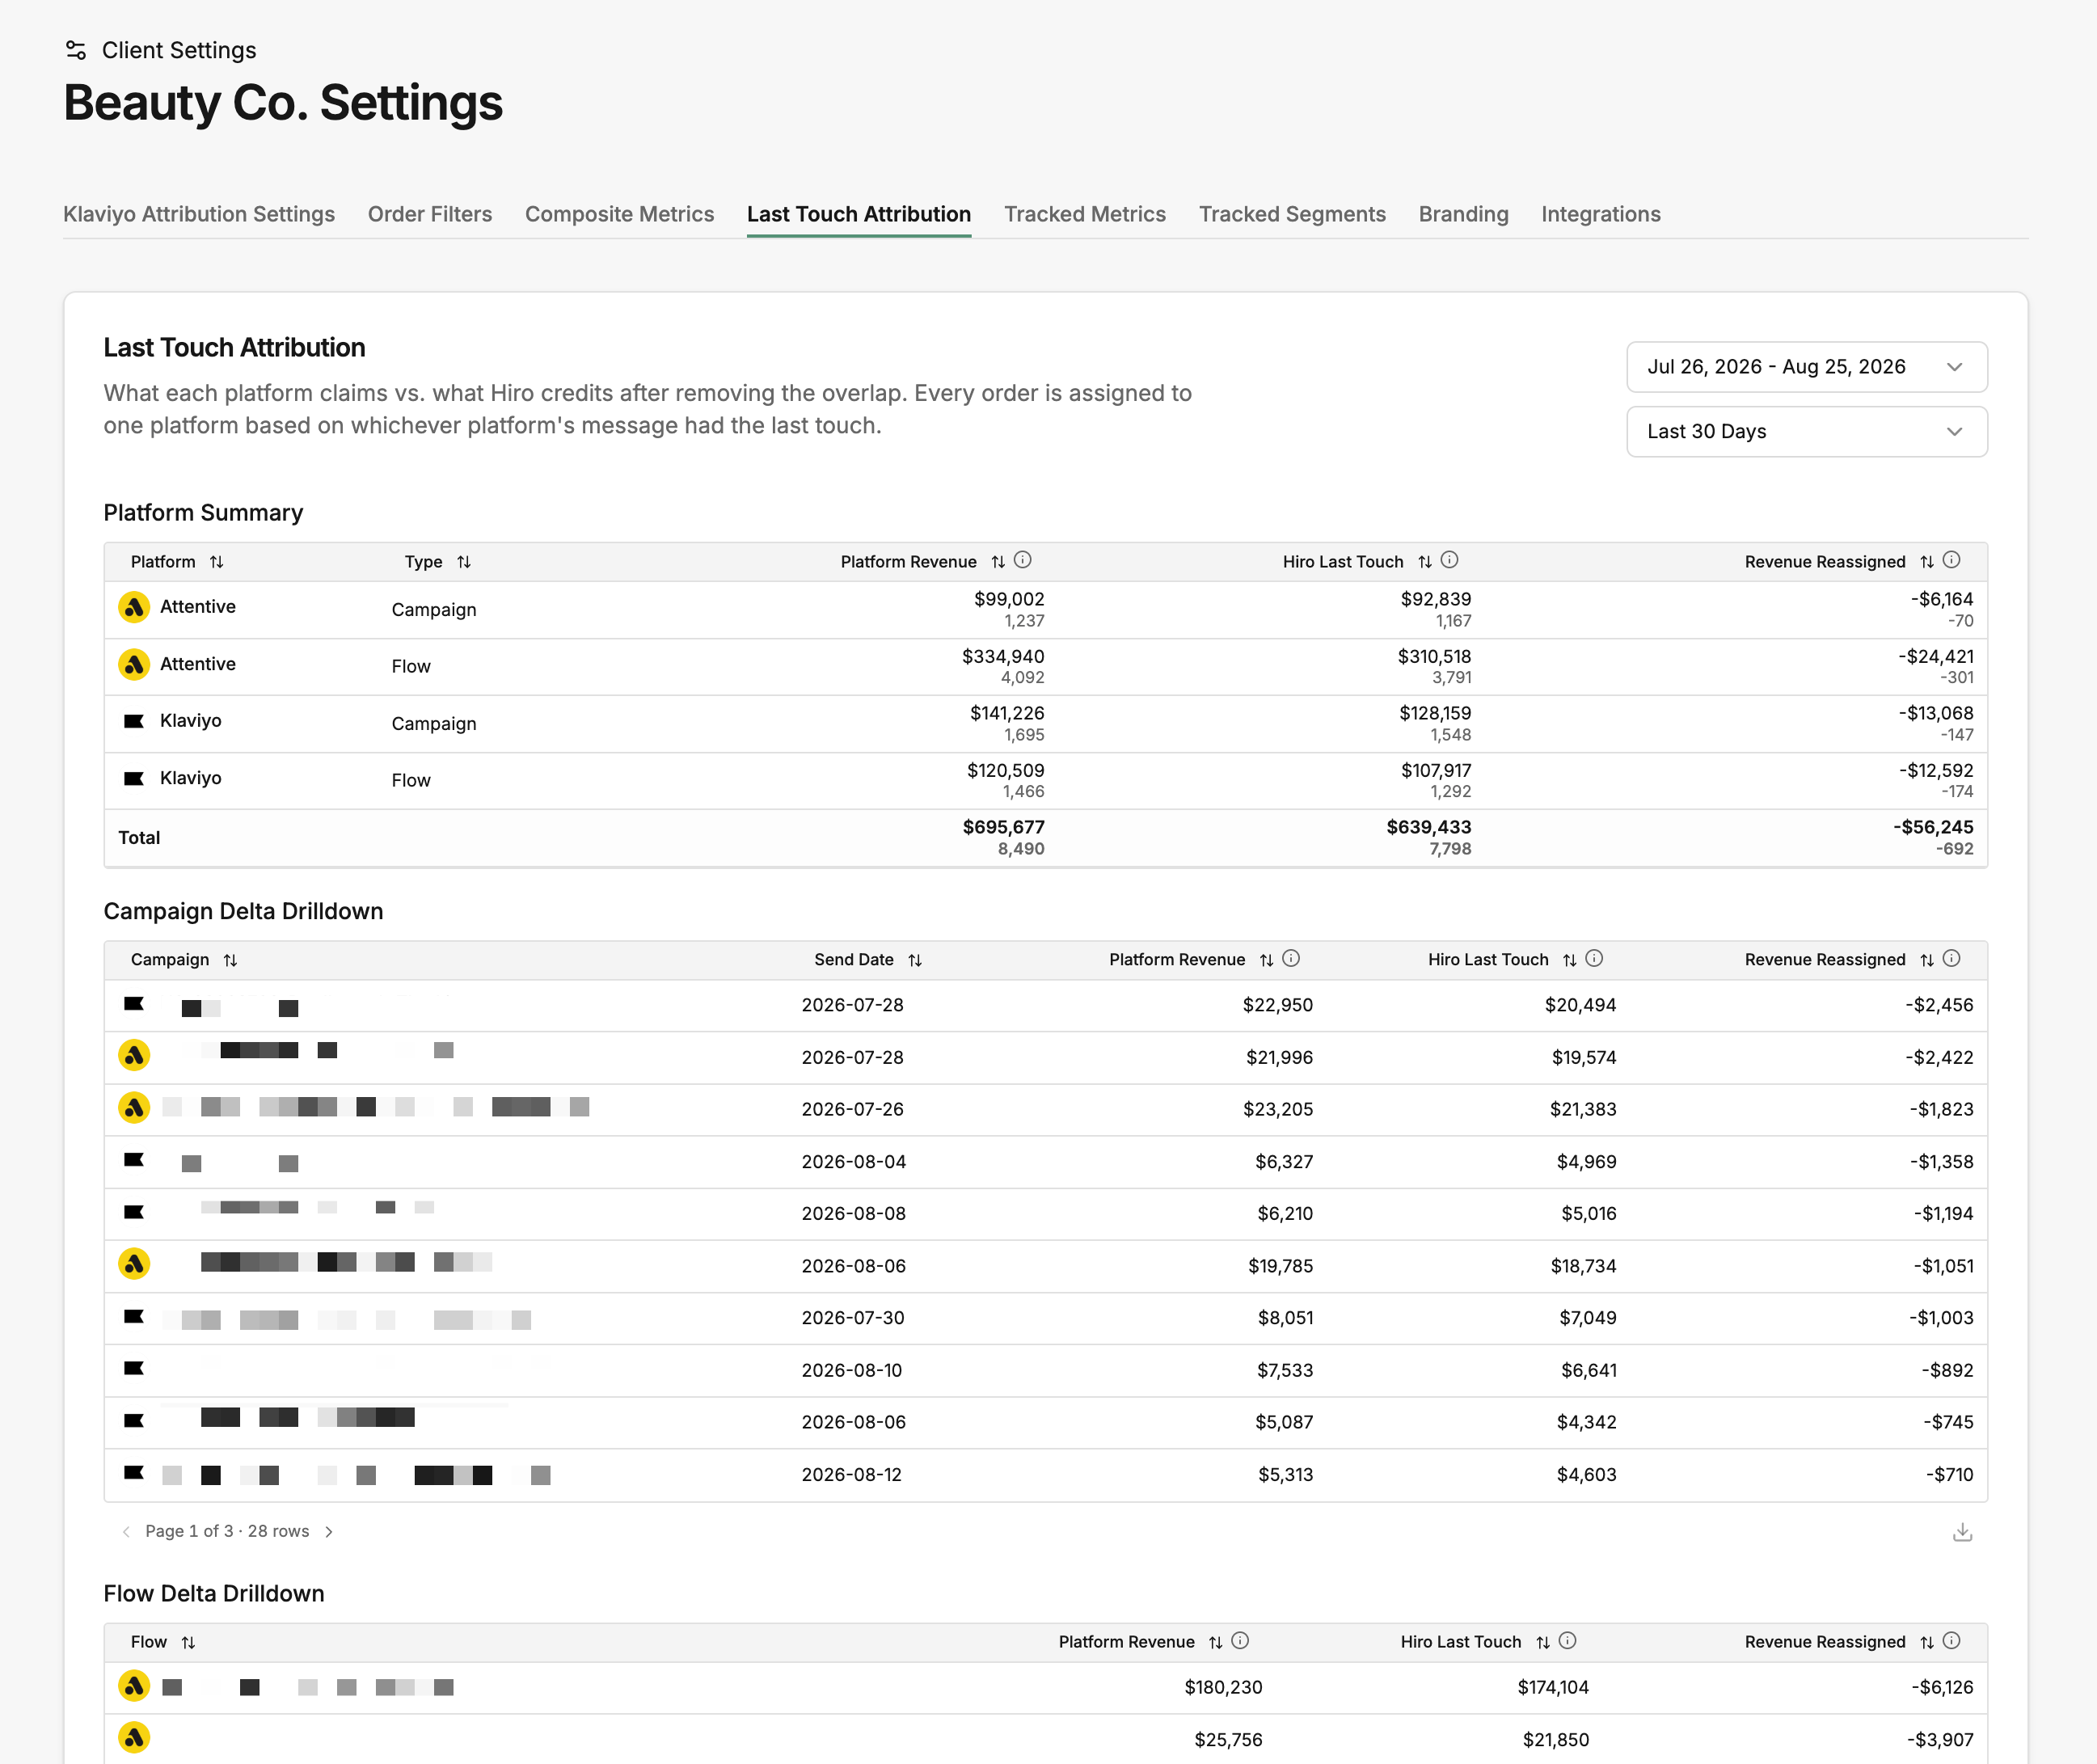Click the $22,950 campaign revenue cell
Image resolution: width=2097 pixels, height=1764 pixels.
(x=1278, y=1005)
